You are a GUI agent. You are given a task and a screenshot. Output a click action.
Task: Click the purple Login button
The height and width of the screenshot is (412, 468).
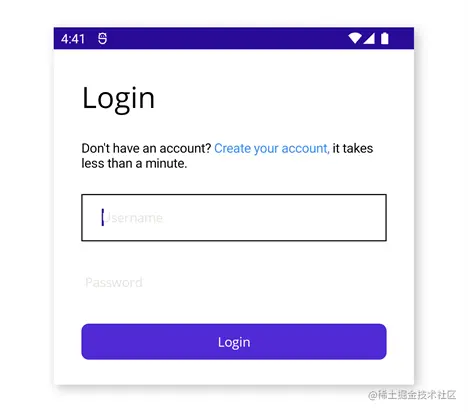(234, 342)
